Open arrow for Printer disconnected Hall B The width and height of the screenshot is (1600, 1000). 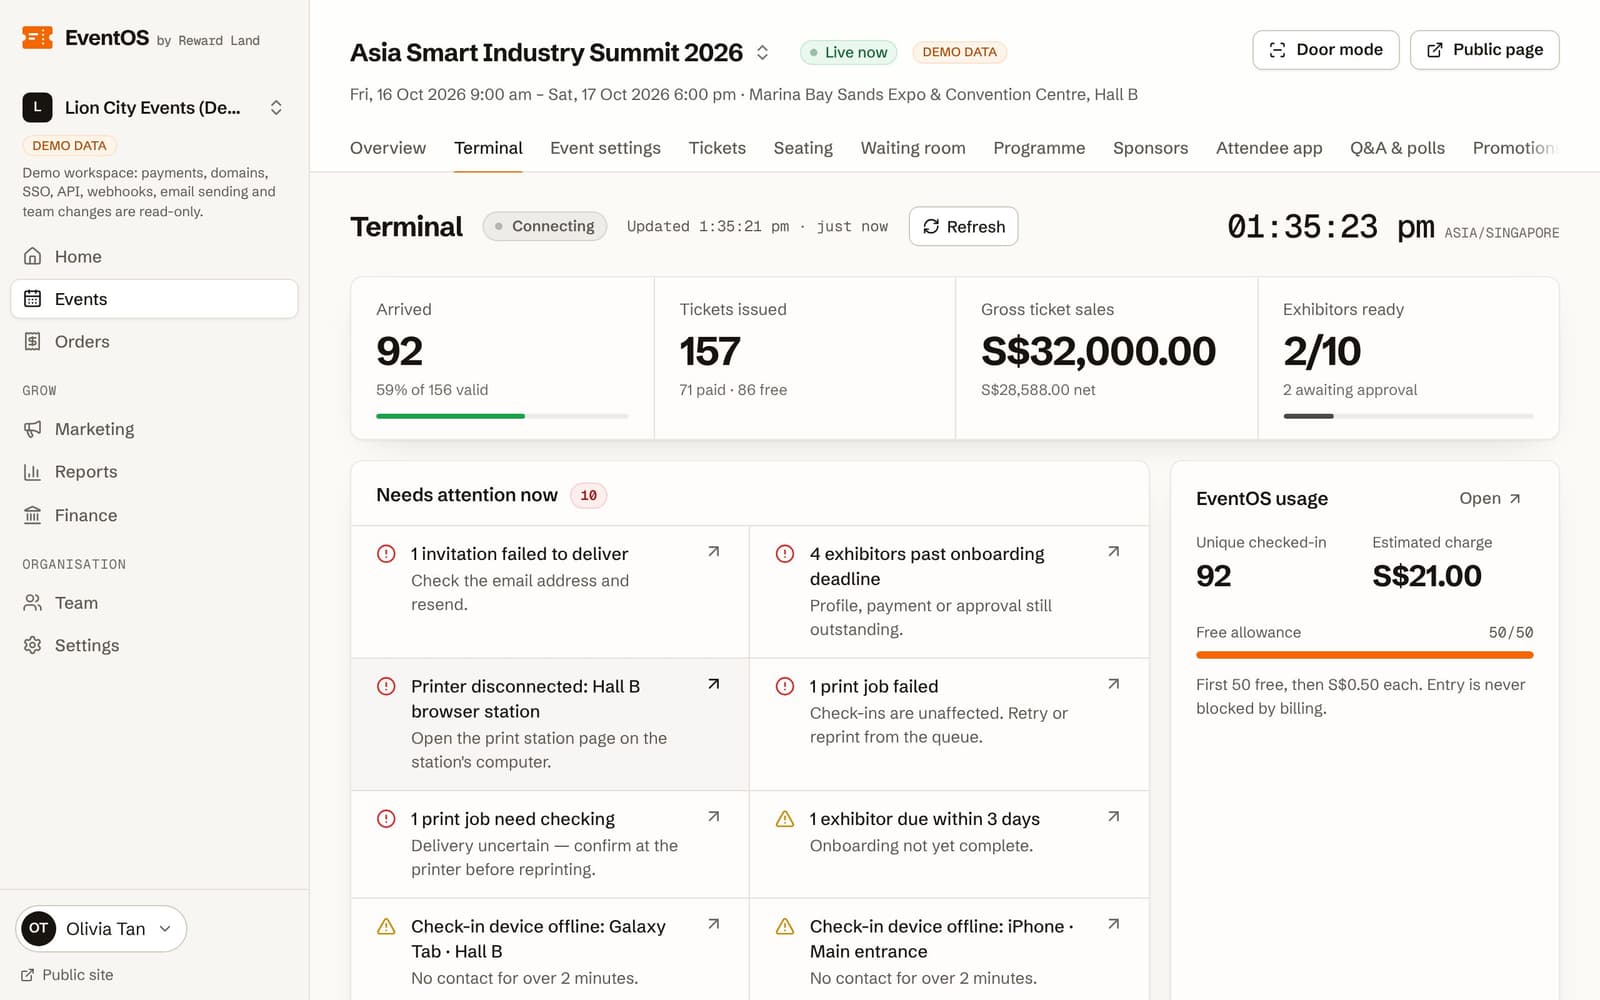714,684
